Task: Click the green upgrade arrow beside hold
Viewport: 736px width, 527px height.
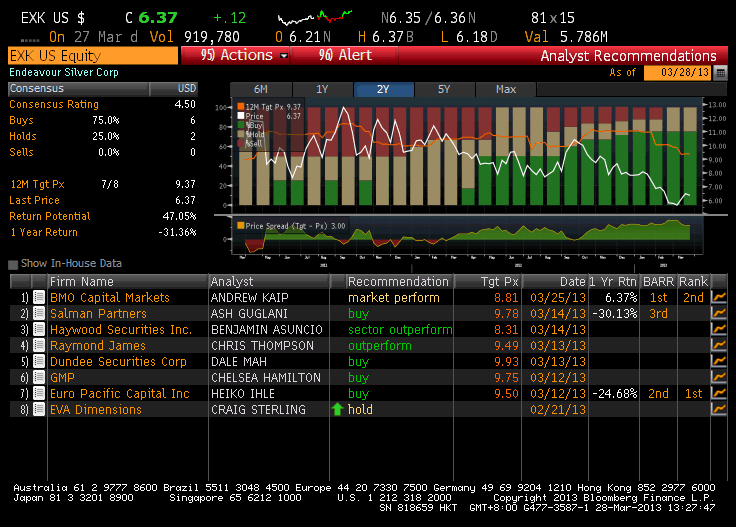Action: tap(337, 409)
